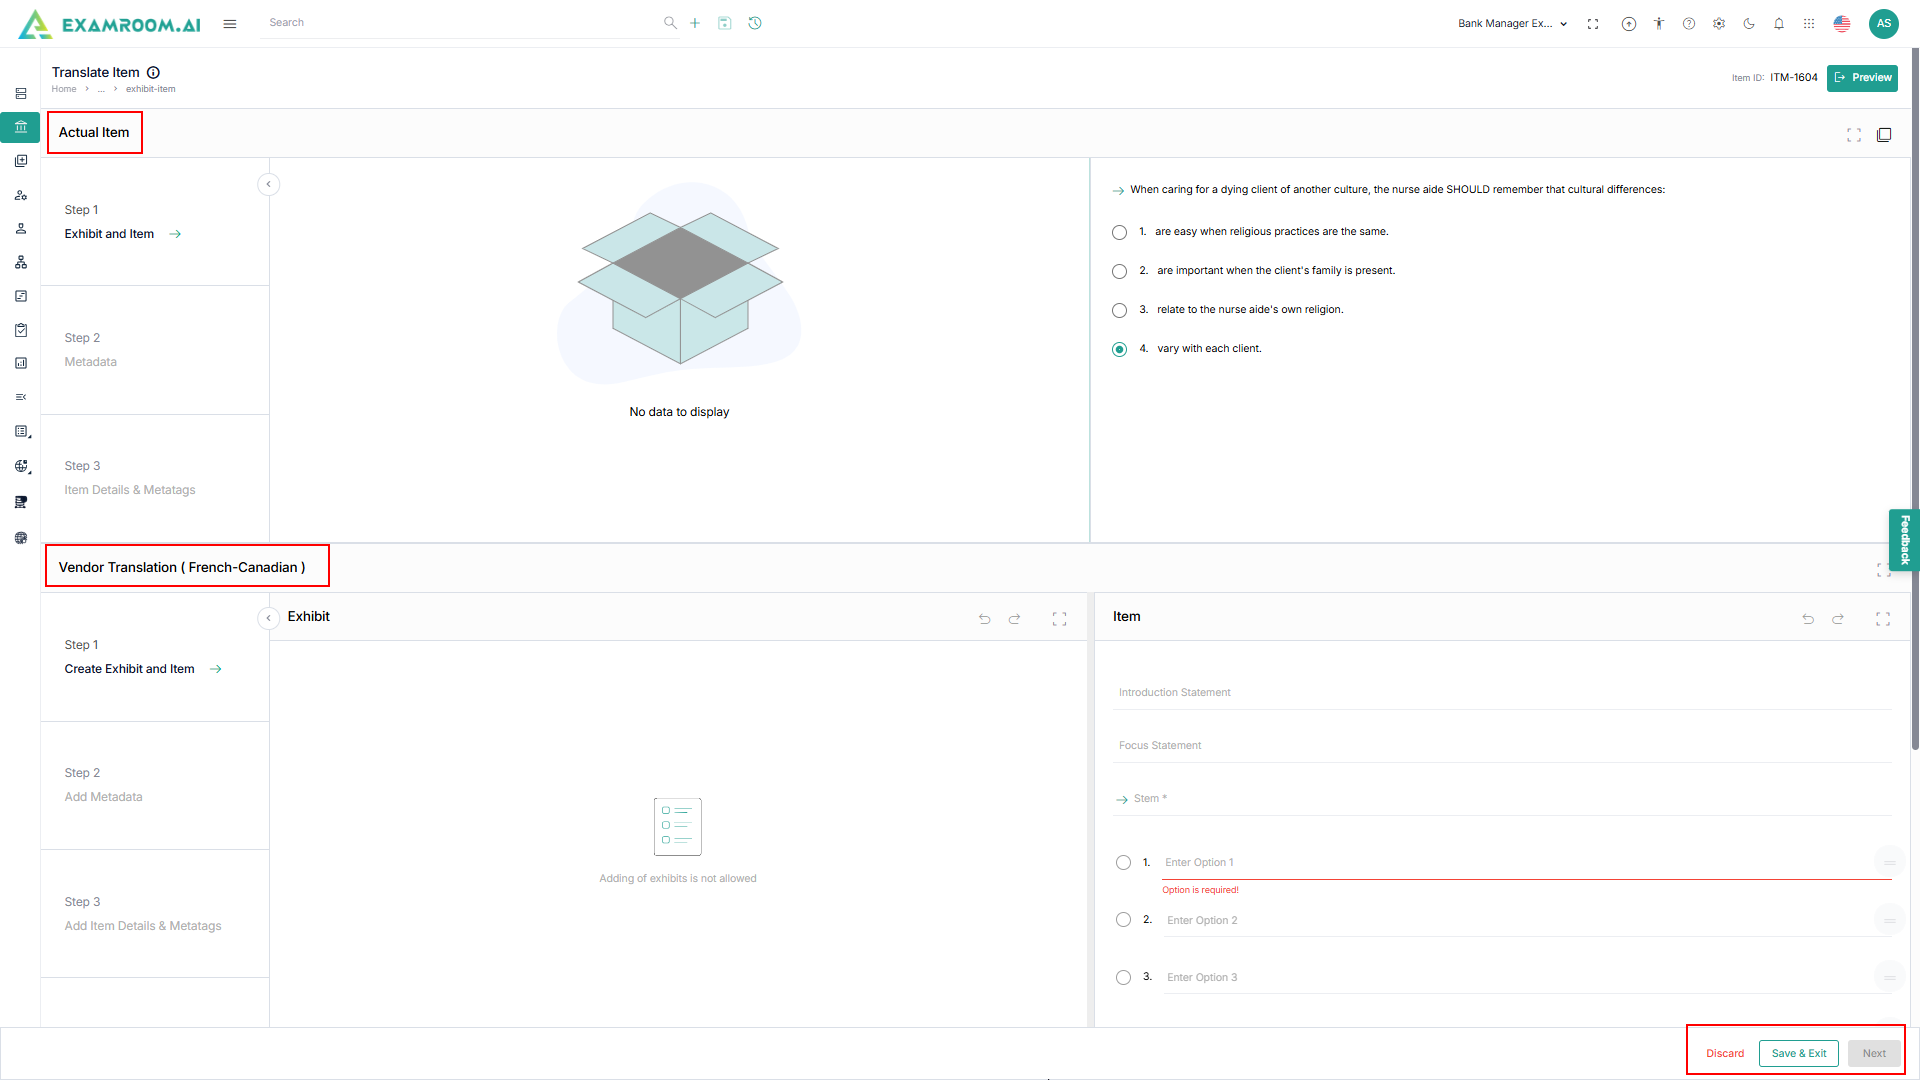The width and height of the screenshot is (1920, 1080).
Task: Toggle dark mode moon icon
Action: [x=1749, y=24]
